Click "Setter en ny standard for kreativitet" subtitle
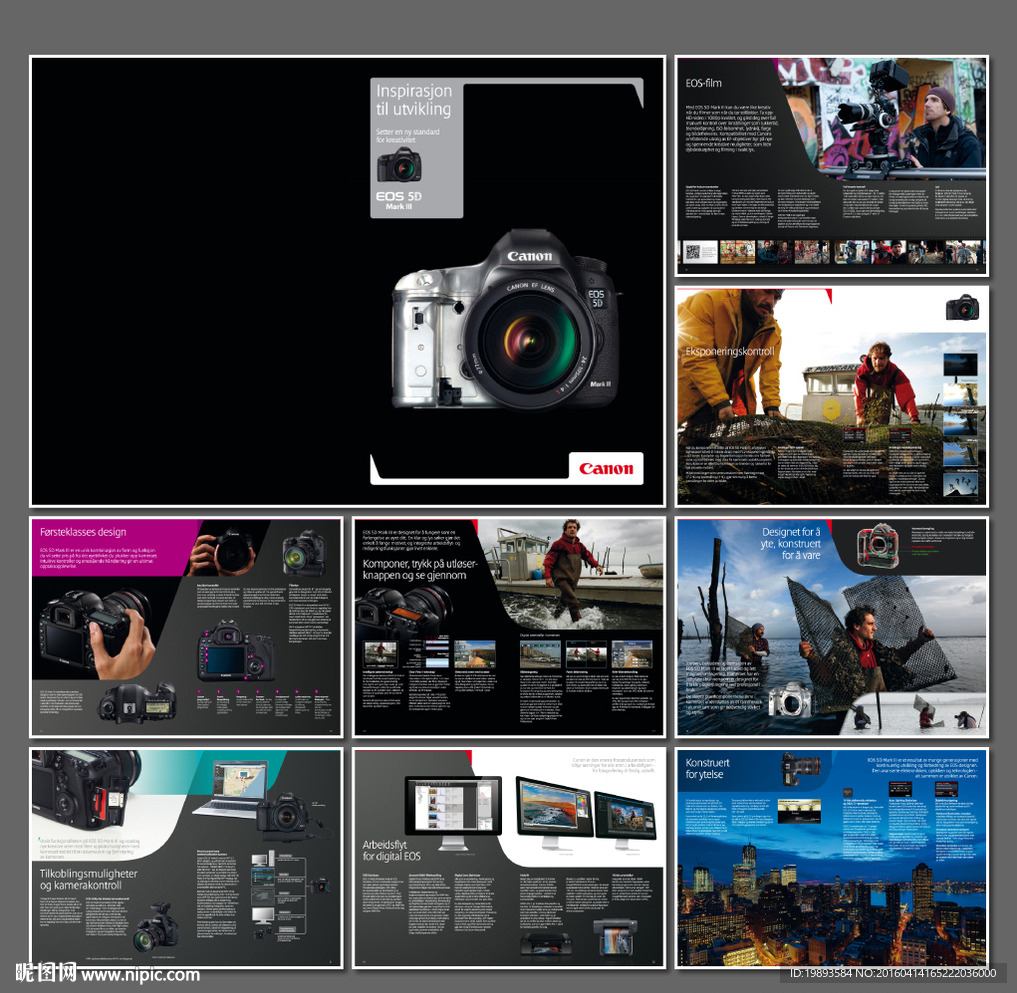The width and height of the screenshot is (1017, 993). (x=407, y=136)
